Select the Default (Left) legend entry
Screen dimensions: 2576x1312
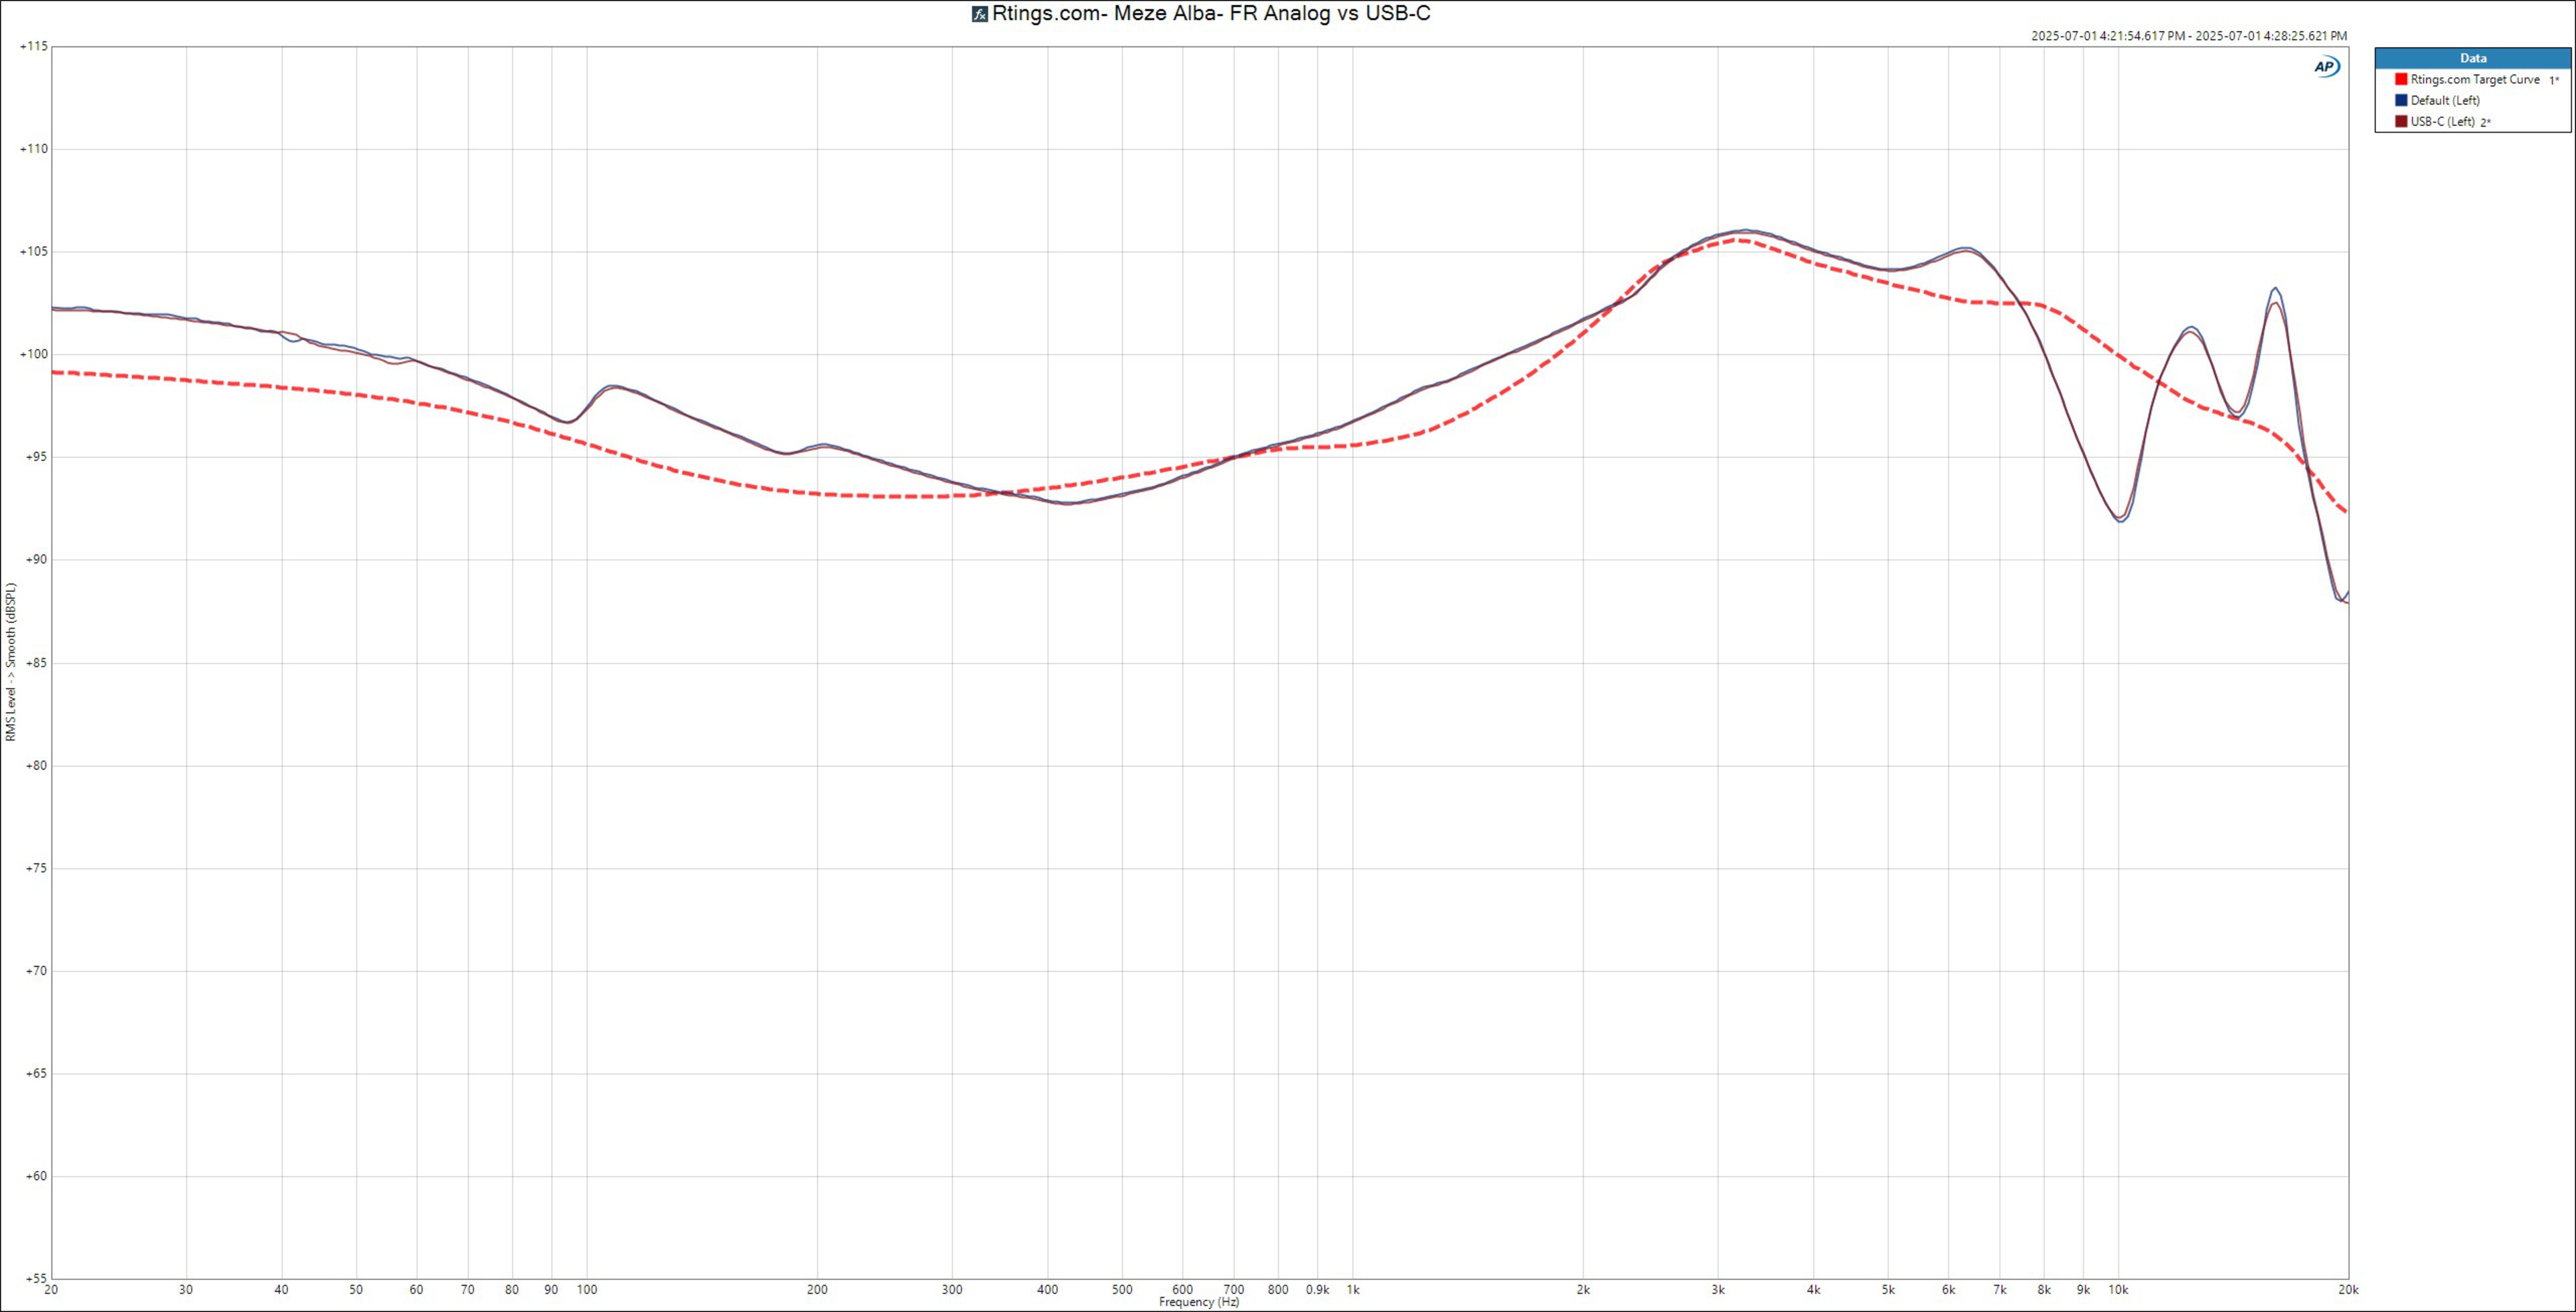pyautogui.click(x=2445, y=100)
